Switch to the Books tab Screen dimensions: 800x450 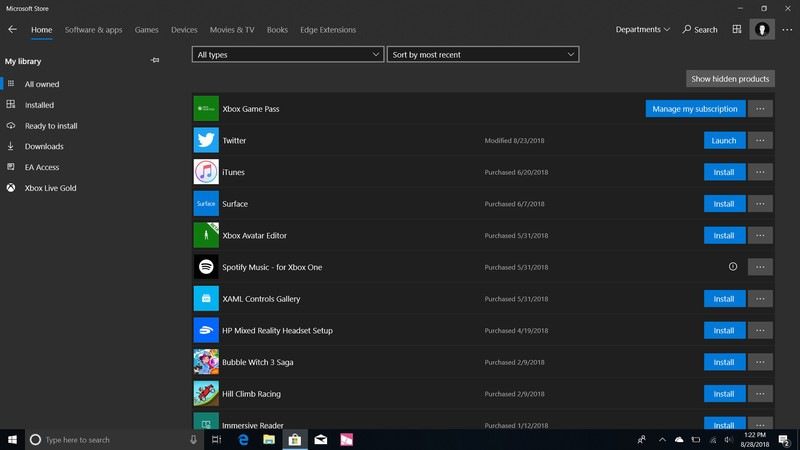[x=277, y=30]
